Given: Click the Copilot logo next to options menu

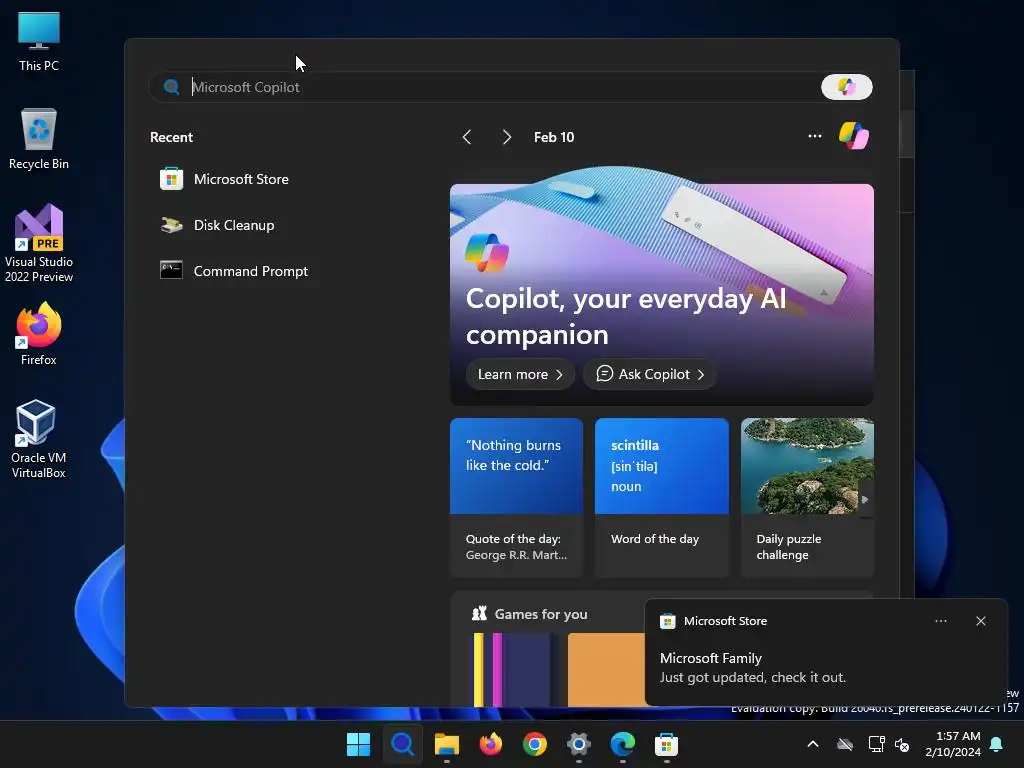Looking at the screenshot, I should tap(854, 136).
